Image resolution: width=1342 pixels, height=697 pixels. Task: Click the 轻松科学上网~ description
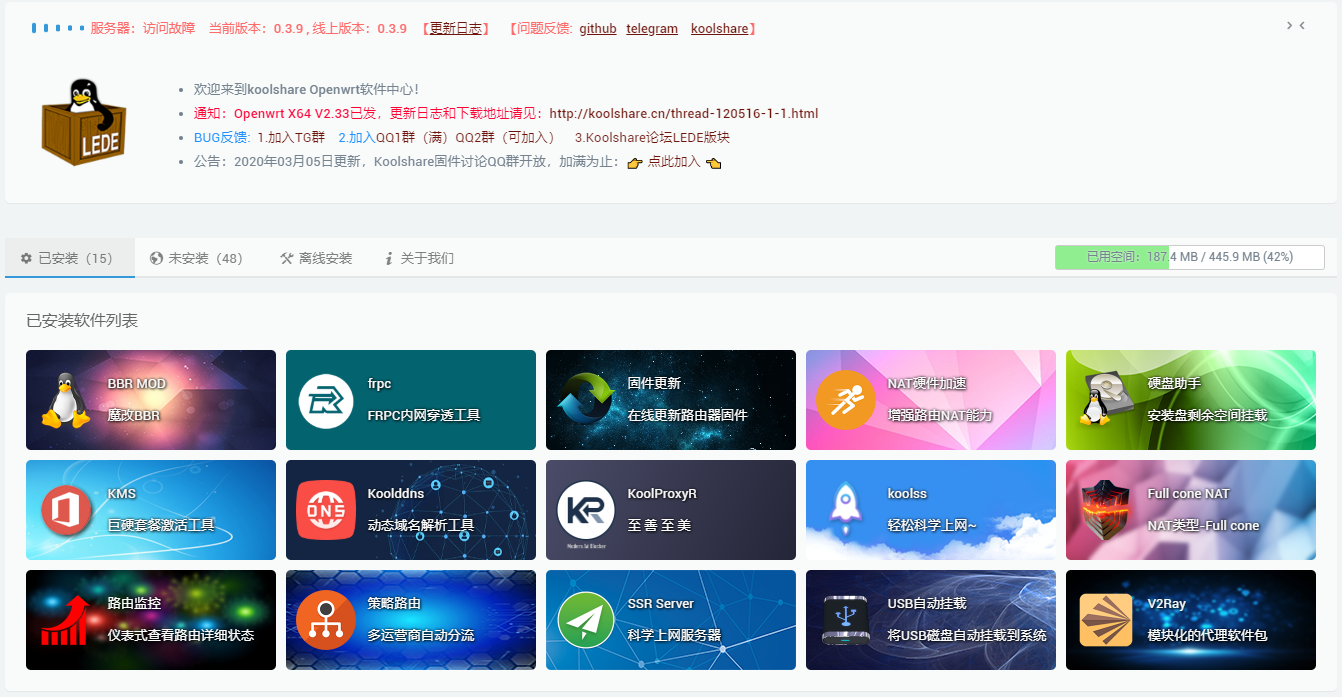pos(932,525)
